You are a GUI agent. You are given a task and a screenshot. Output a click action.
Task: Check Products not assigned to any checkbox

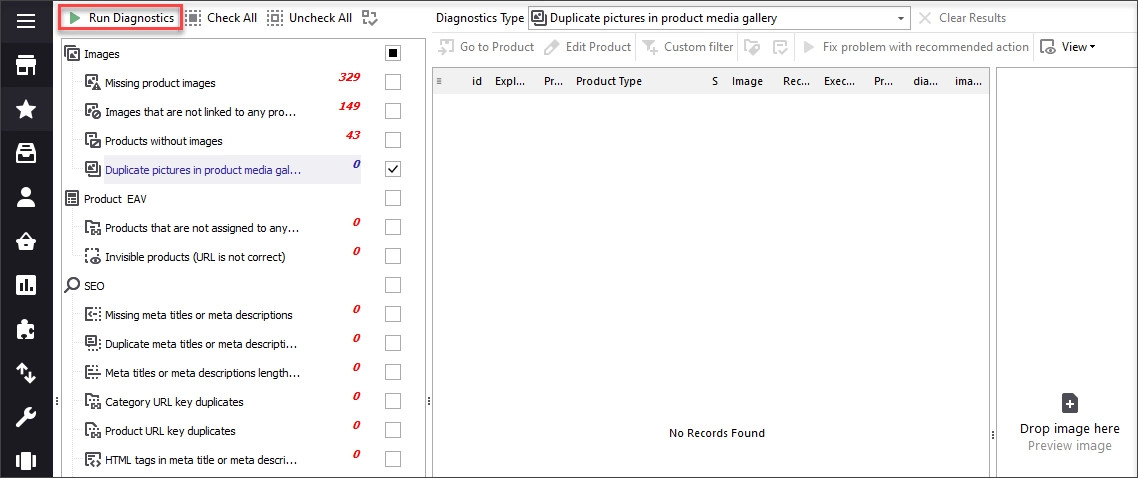393,227
